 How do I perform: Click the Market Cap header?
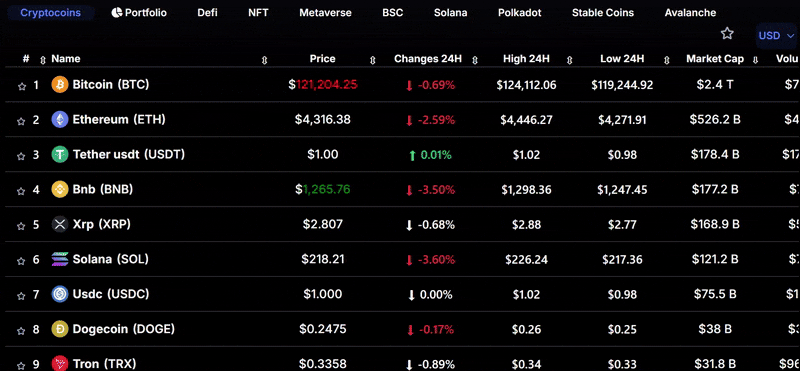715,59
